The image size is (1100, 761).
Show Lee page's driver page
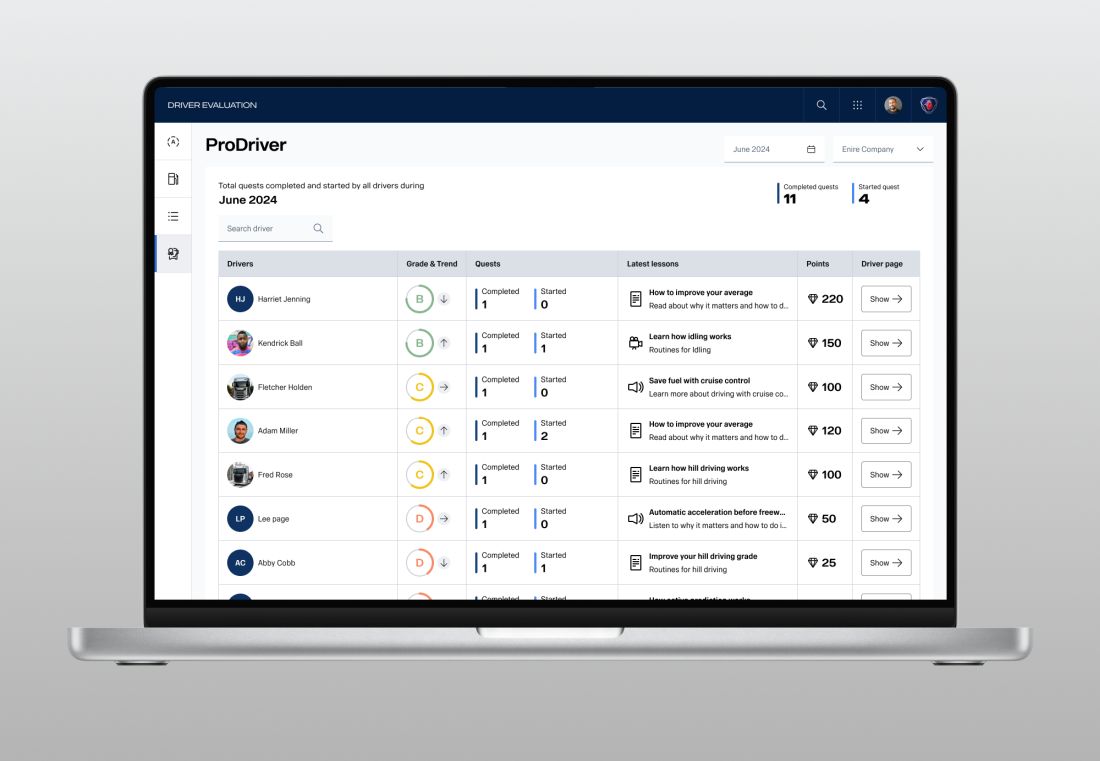tap(886, 519)
